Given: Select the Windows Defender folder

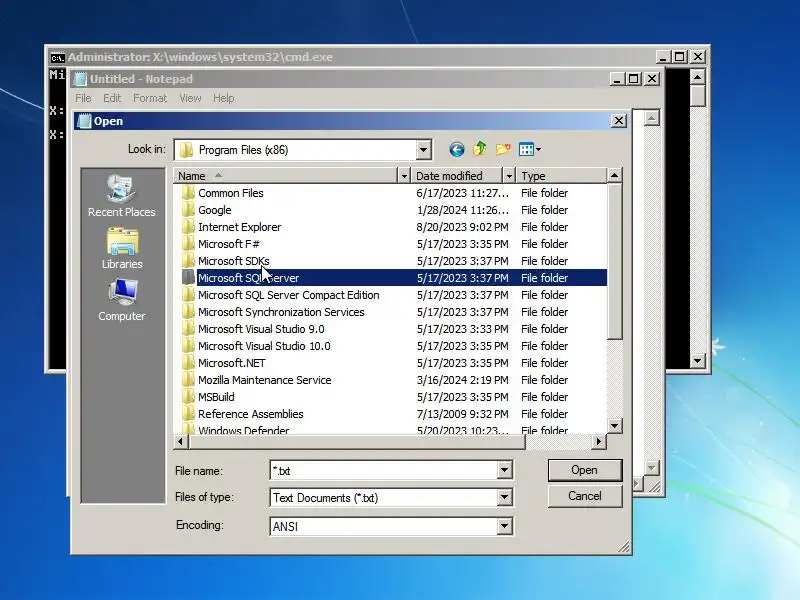Looking at the screenshot, I should 243,430.
